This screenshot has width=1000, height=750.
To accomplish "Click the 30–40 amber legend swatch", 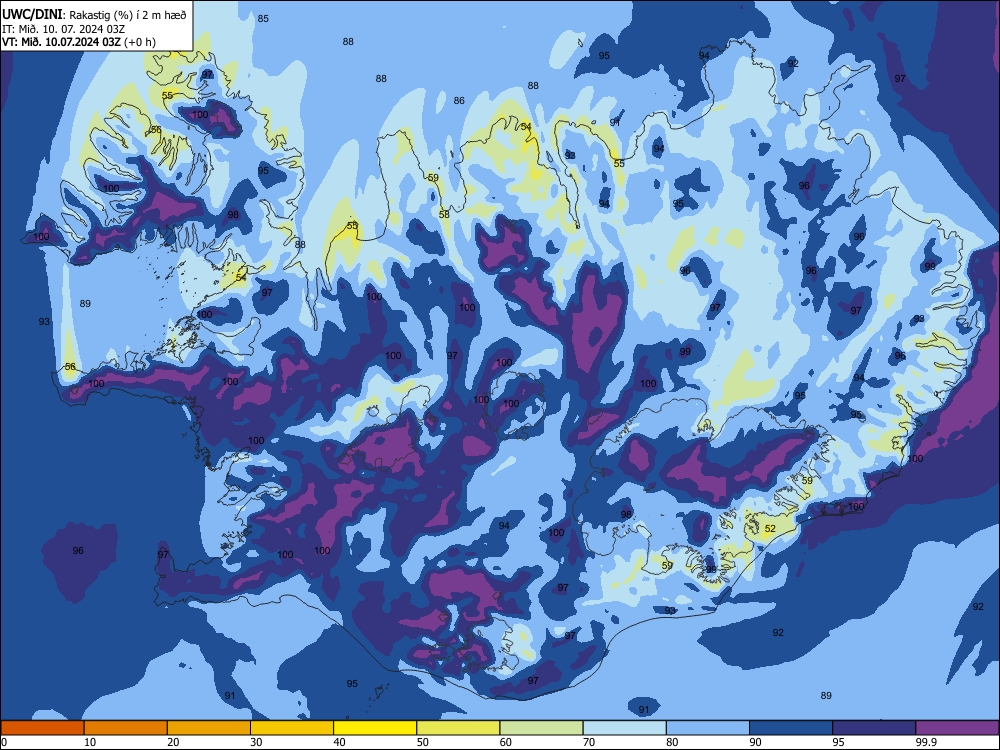I will tap(292, 728).
